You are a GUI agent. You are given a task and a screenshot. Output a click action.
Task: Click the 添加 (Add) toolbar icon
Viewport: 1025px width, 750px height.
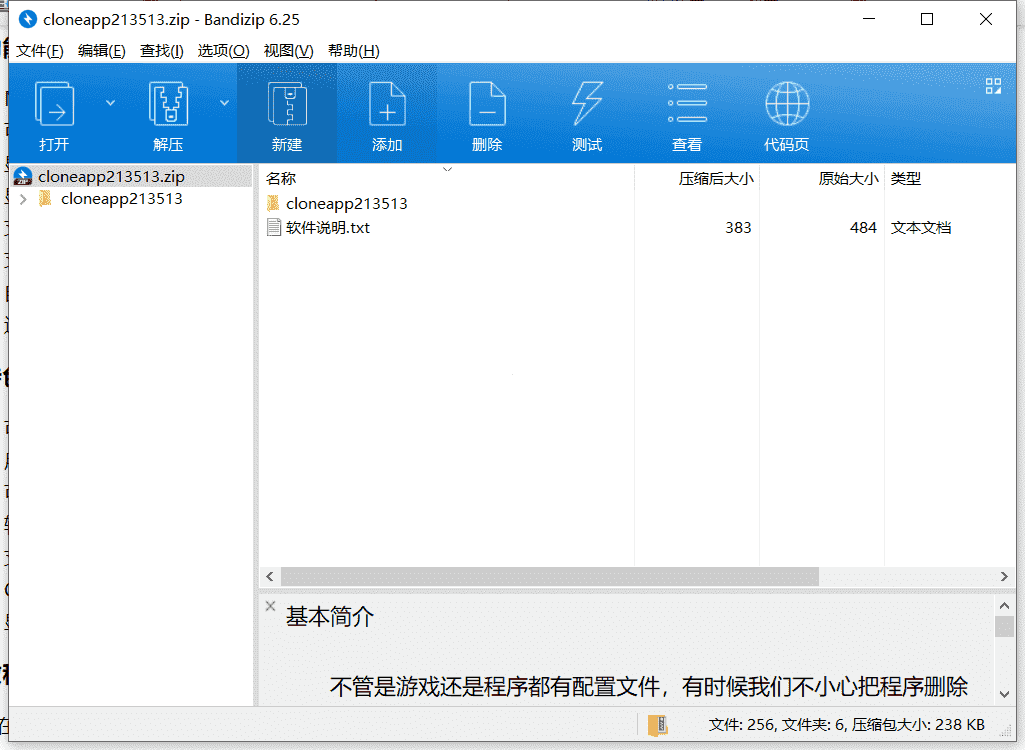(387, 104)
